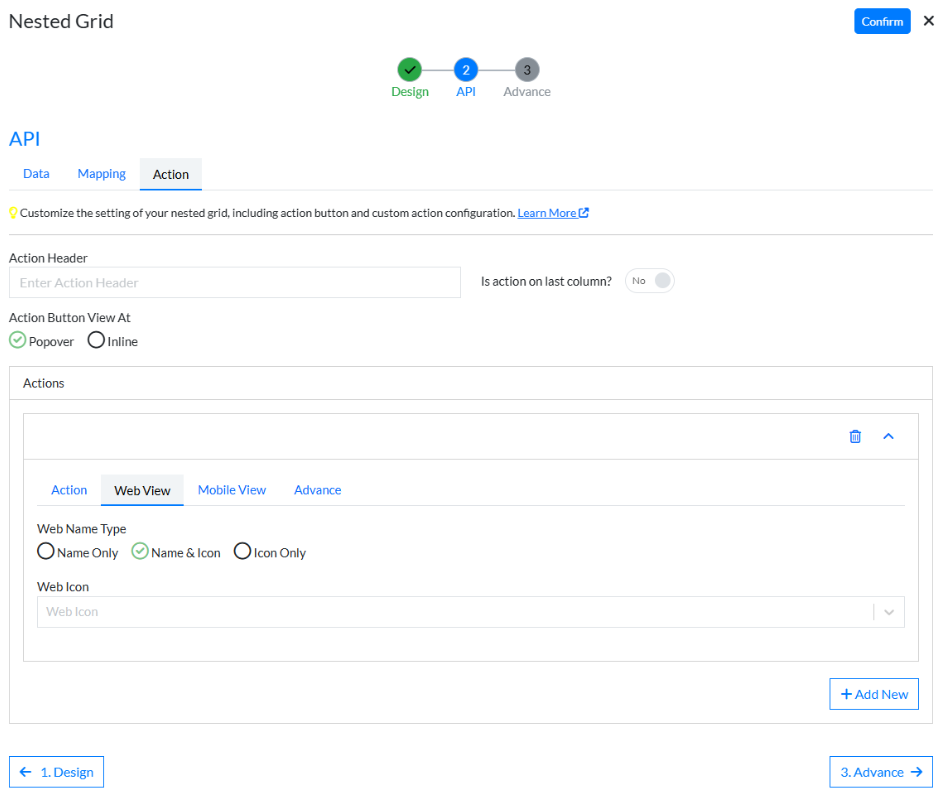The image size is (942, 795).
Task: Click the green Design step circle
Action: coord(409,70)
